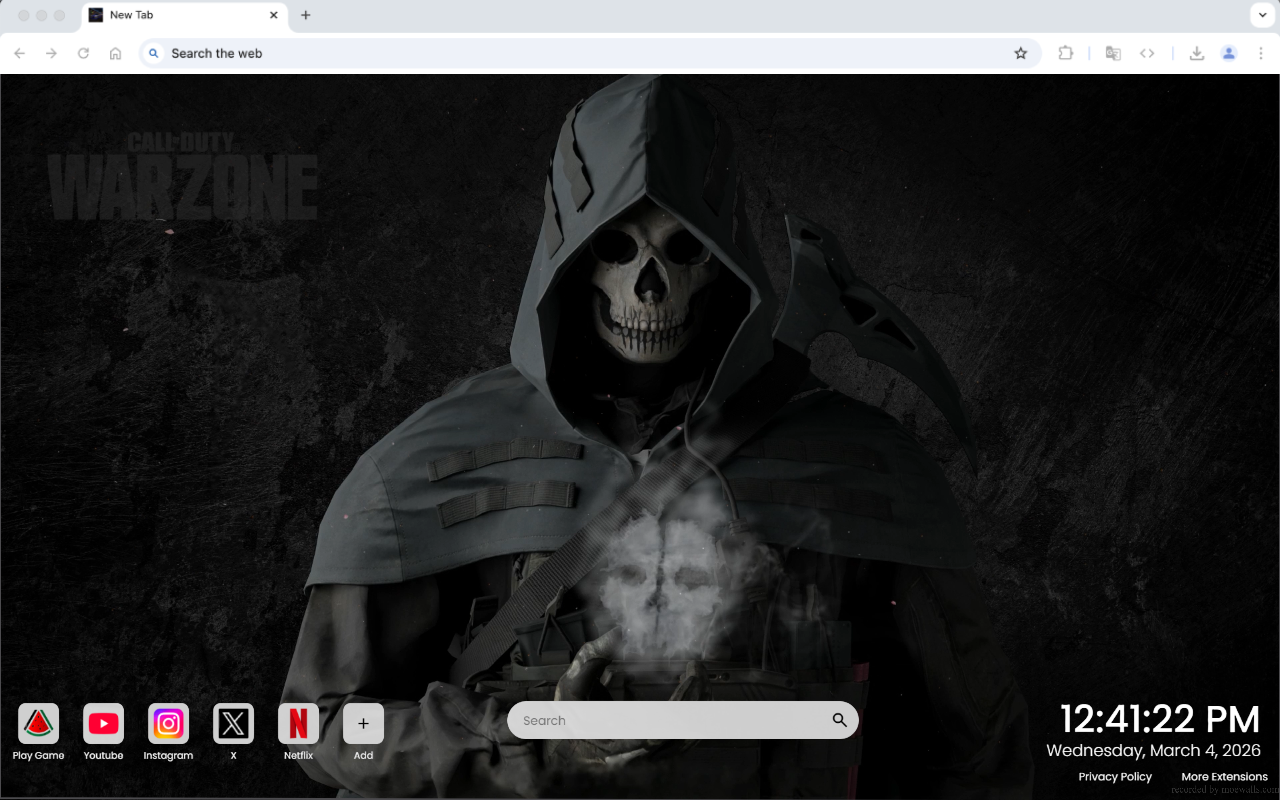Select the New Tab tab
The image size is (1280, 800).
tap(184, 15)
